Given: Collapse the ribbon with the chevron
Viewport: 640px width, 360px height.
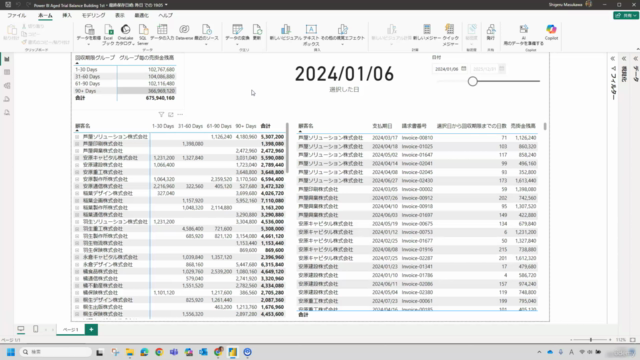Looking at the screenshot, I should tap(637, 49).
